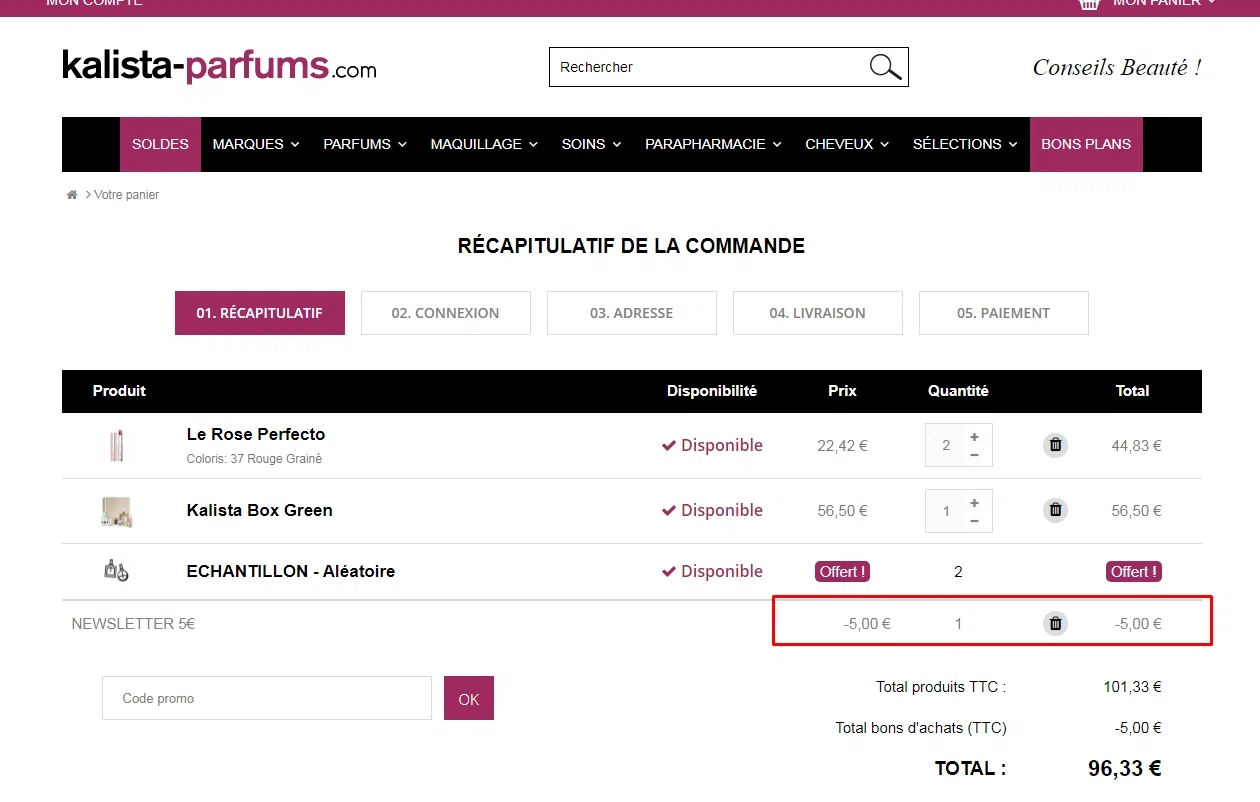Screen dimensions: 1260x802
Task: Expand the PARAPHARMACIE dropdown menu
Action: coord(713,144)
